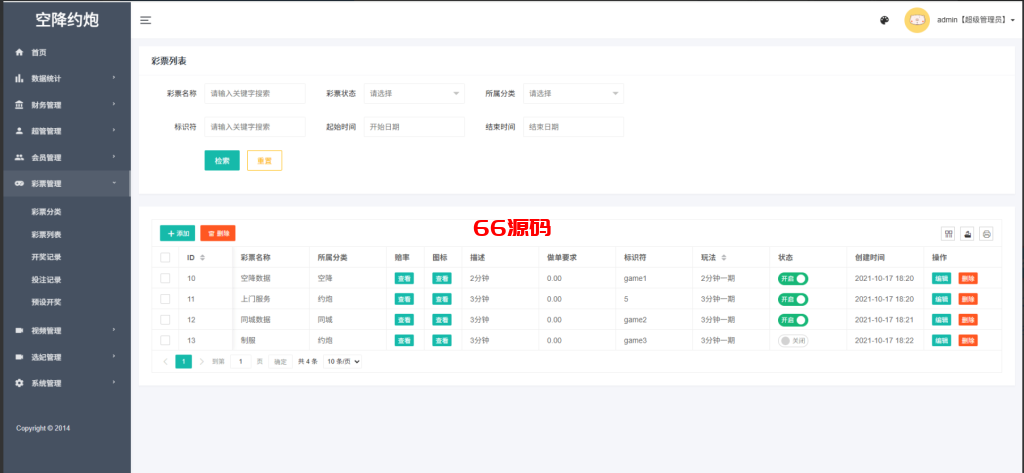
Task: Collapse the 彩票管理 sidebar menu
Action: coord(65,184)
